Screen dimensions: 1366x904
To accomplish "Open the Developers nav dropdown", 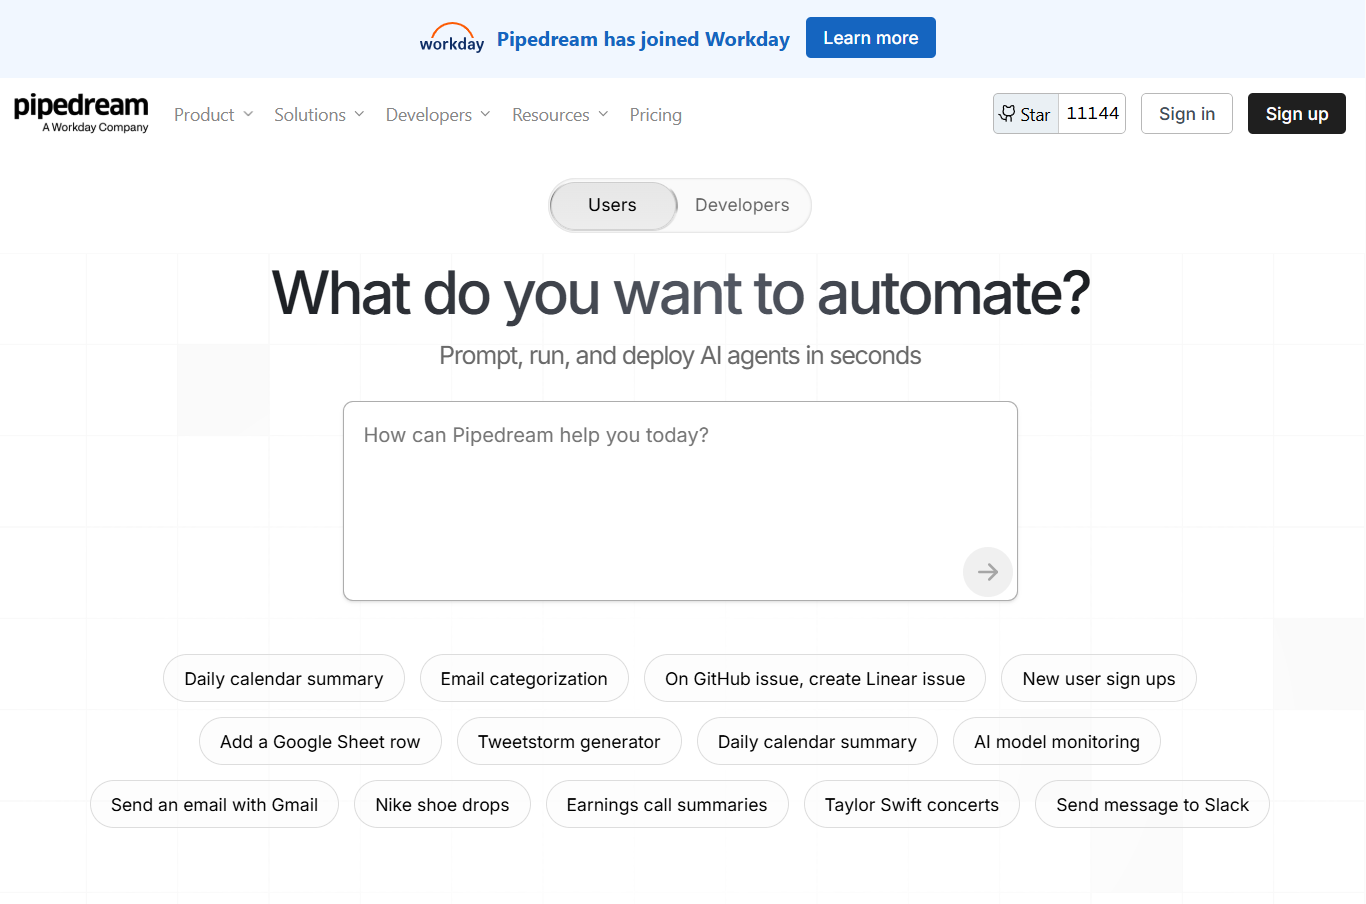I will (x=438, y=115).
